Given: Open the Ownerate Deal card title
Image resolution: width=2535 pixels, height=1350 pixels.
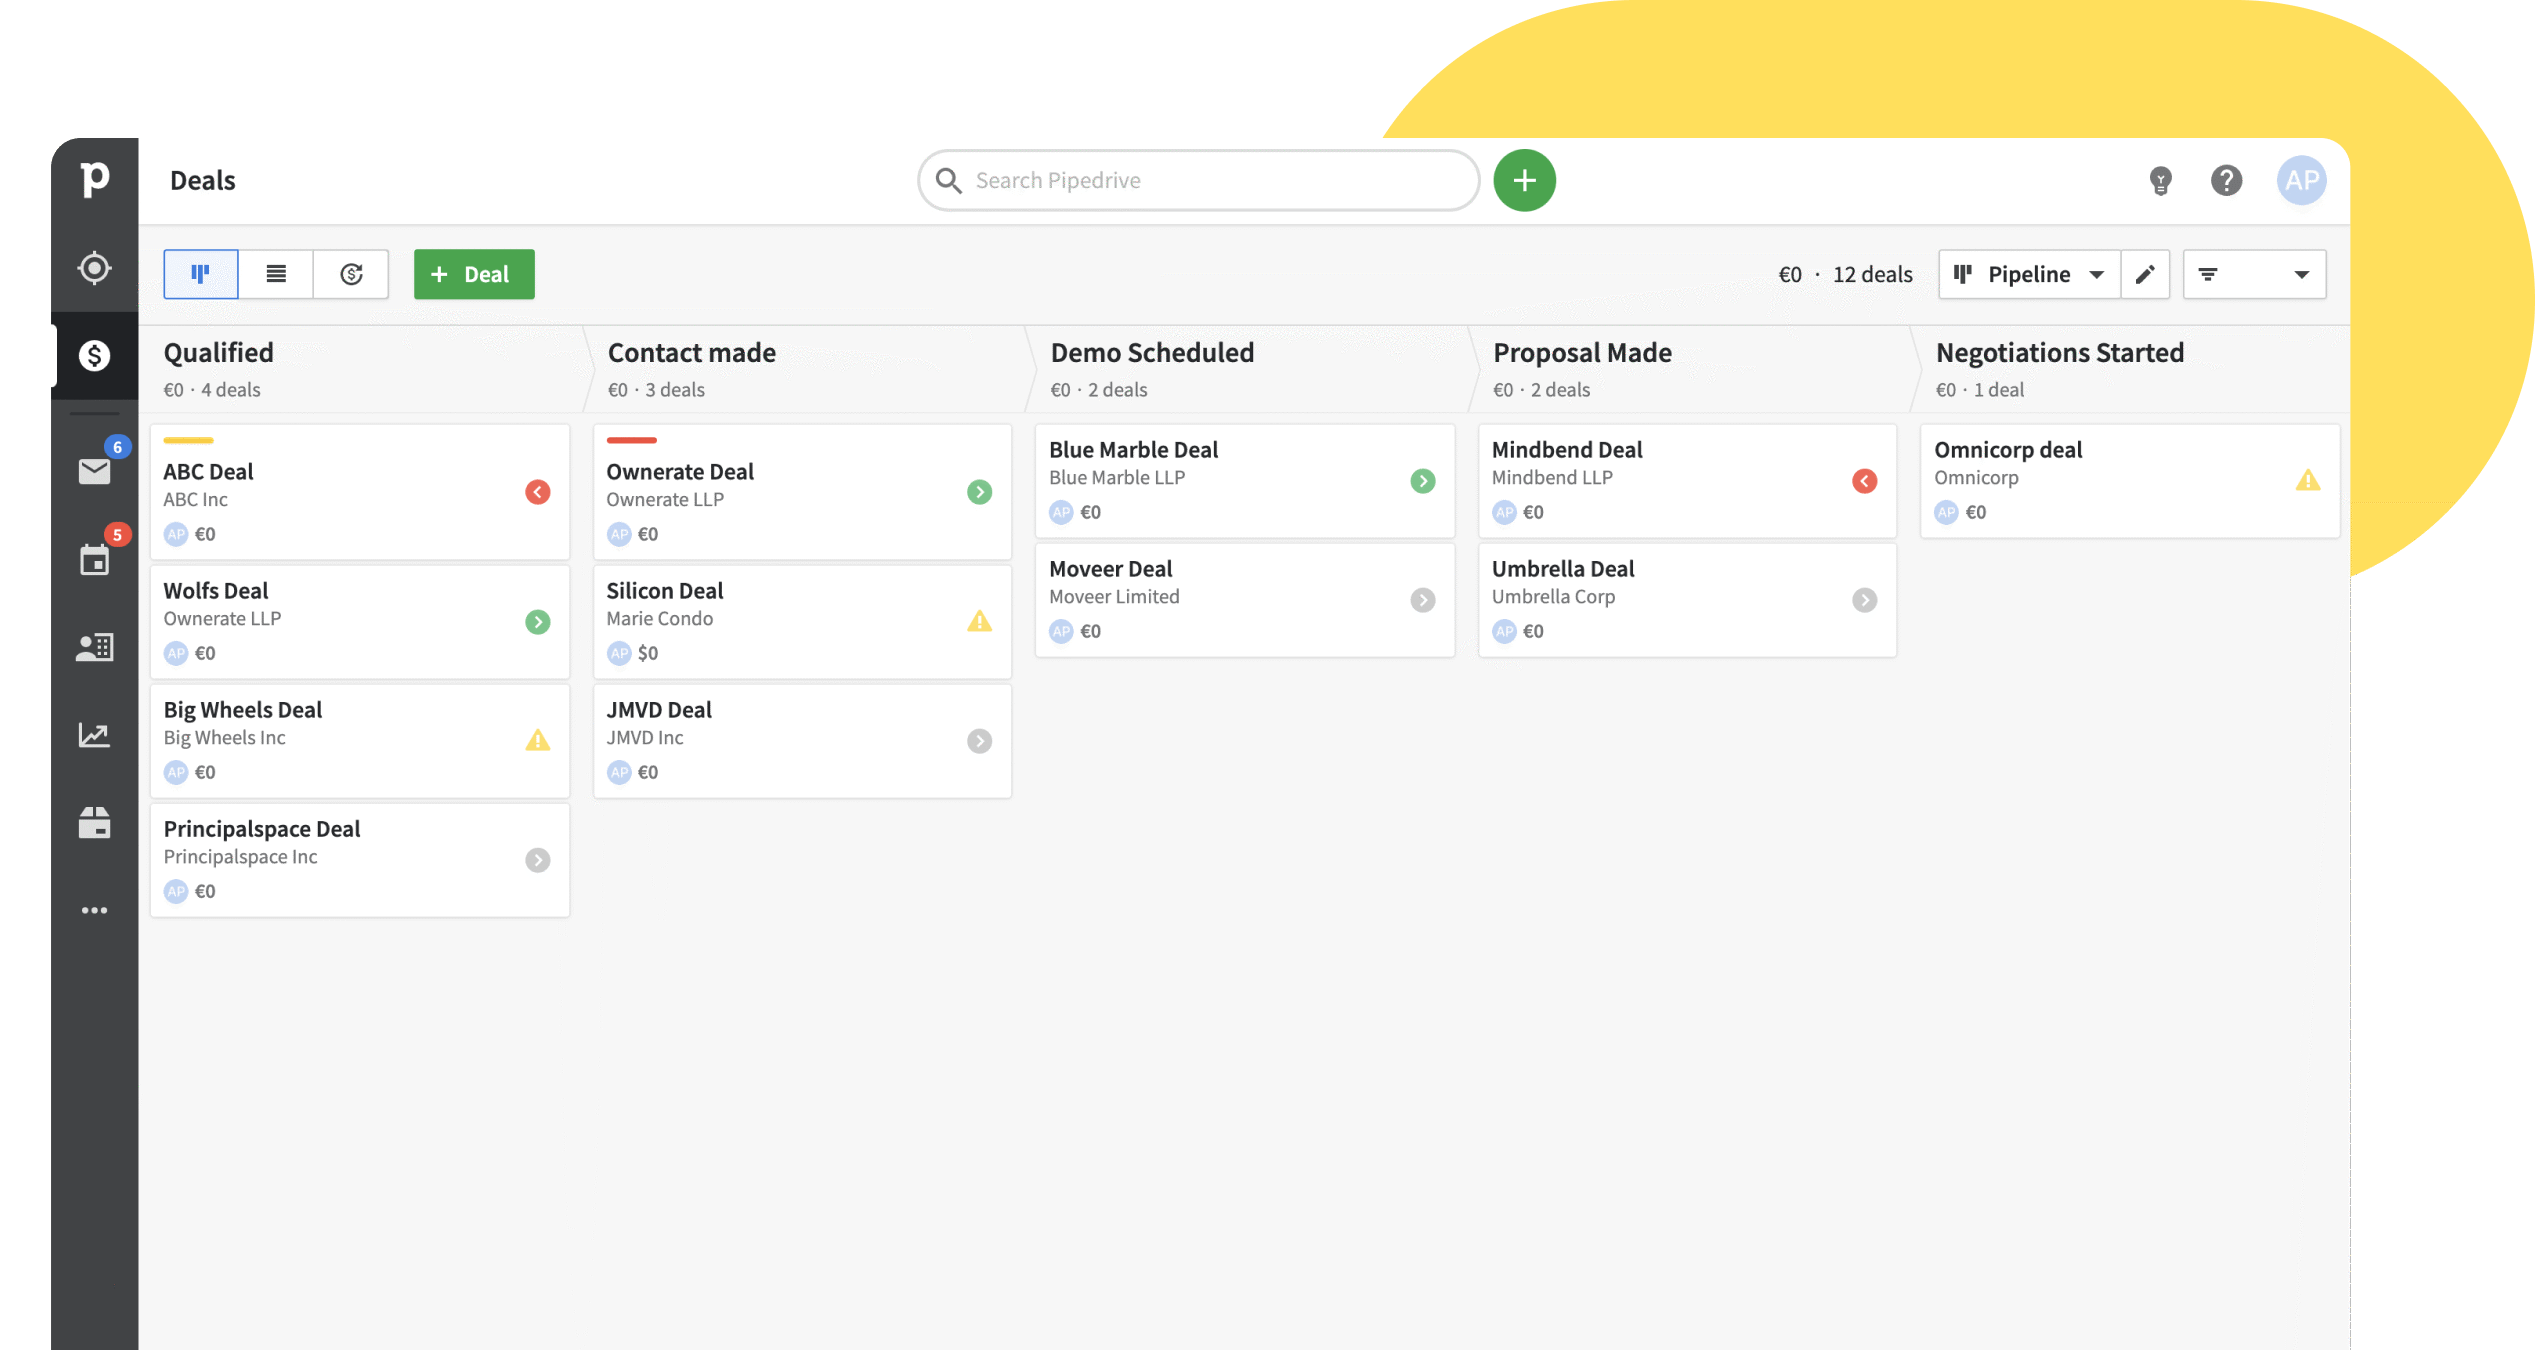Looking at the screenshot, I should (x=680, y=471).
